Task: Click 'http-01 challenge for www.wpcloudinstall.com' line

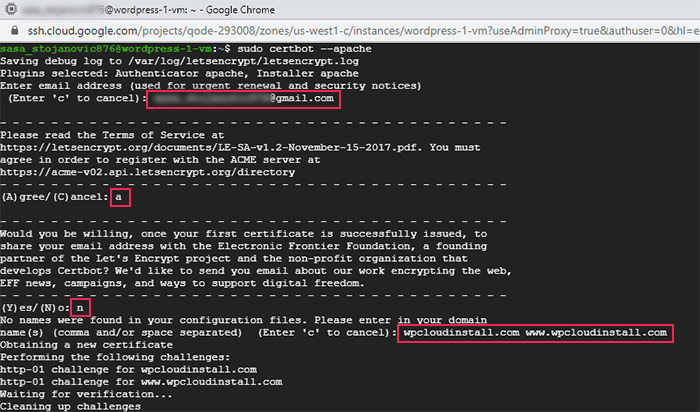Action: tap(141, 382)
